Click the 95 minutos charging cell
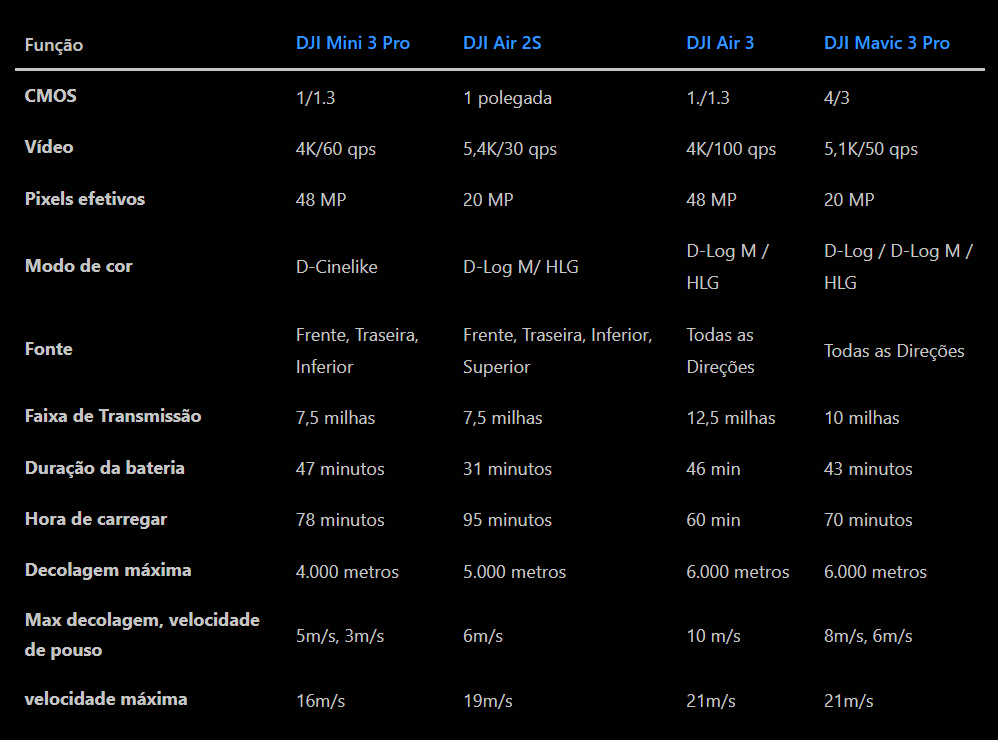The width and height of the screenshot is (998, 740). (x=507, y=520)
